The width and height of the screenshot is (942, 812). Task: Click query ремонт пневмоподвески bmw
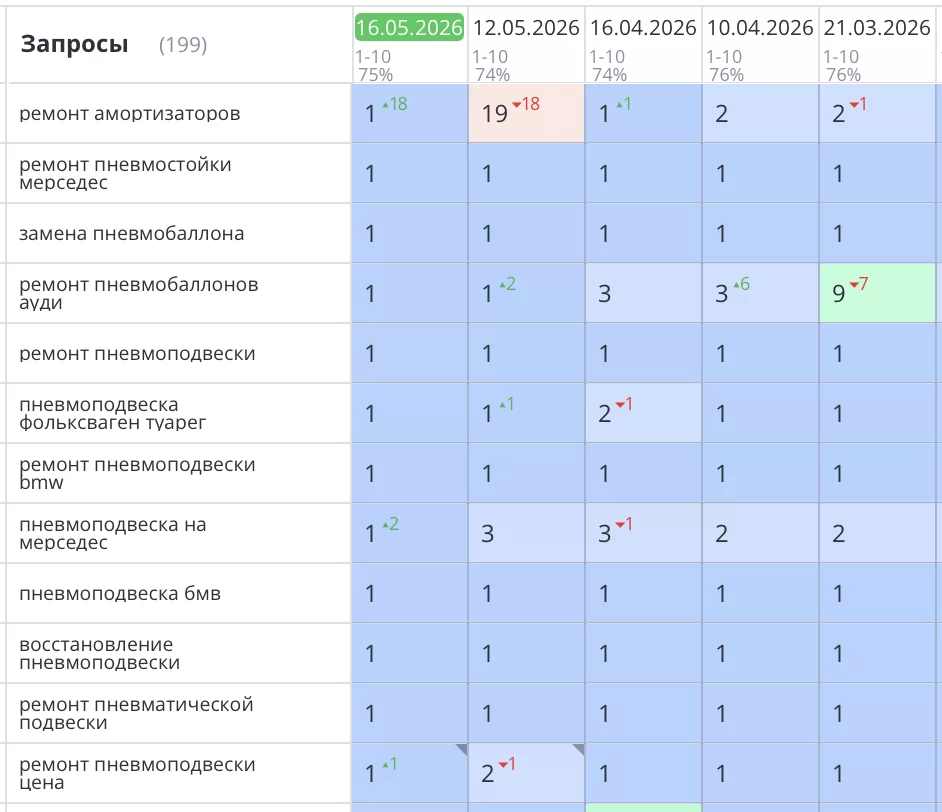coord(137,474)
